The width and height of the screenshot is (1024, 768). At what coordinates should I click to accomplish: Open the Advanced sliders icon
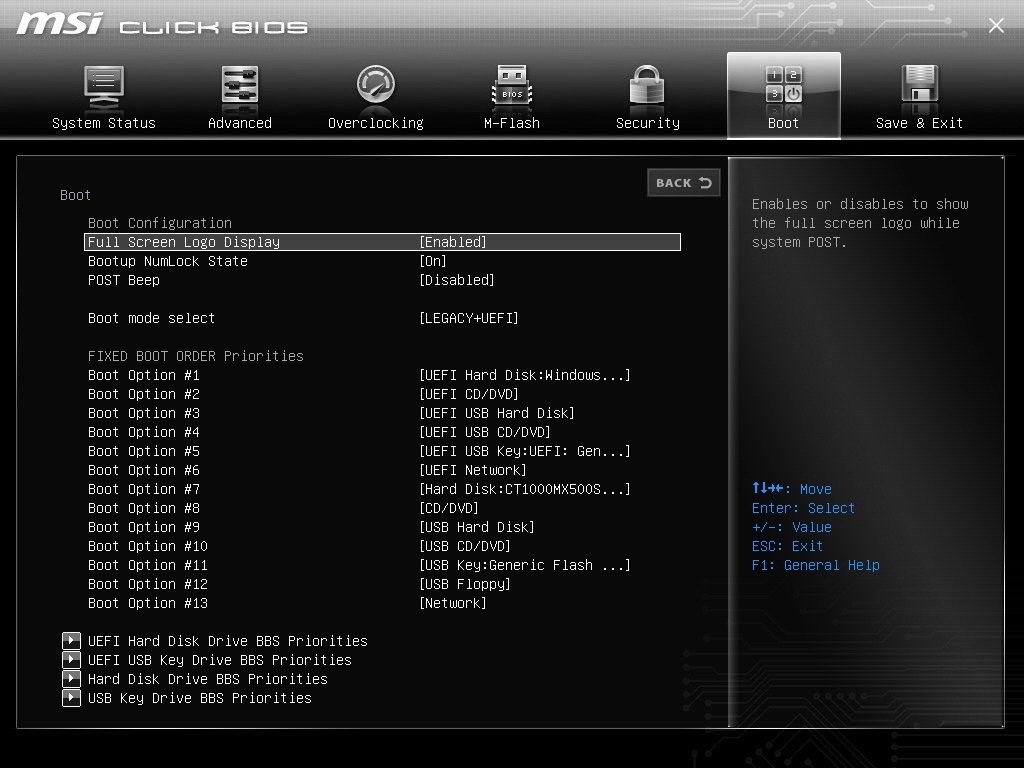point(240,85)
